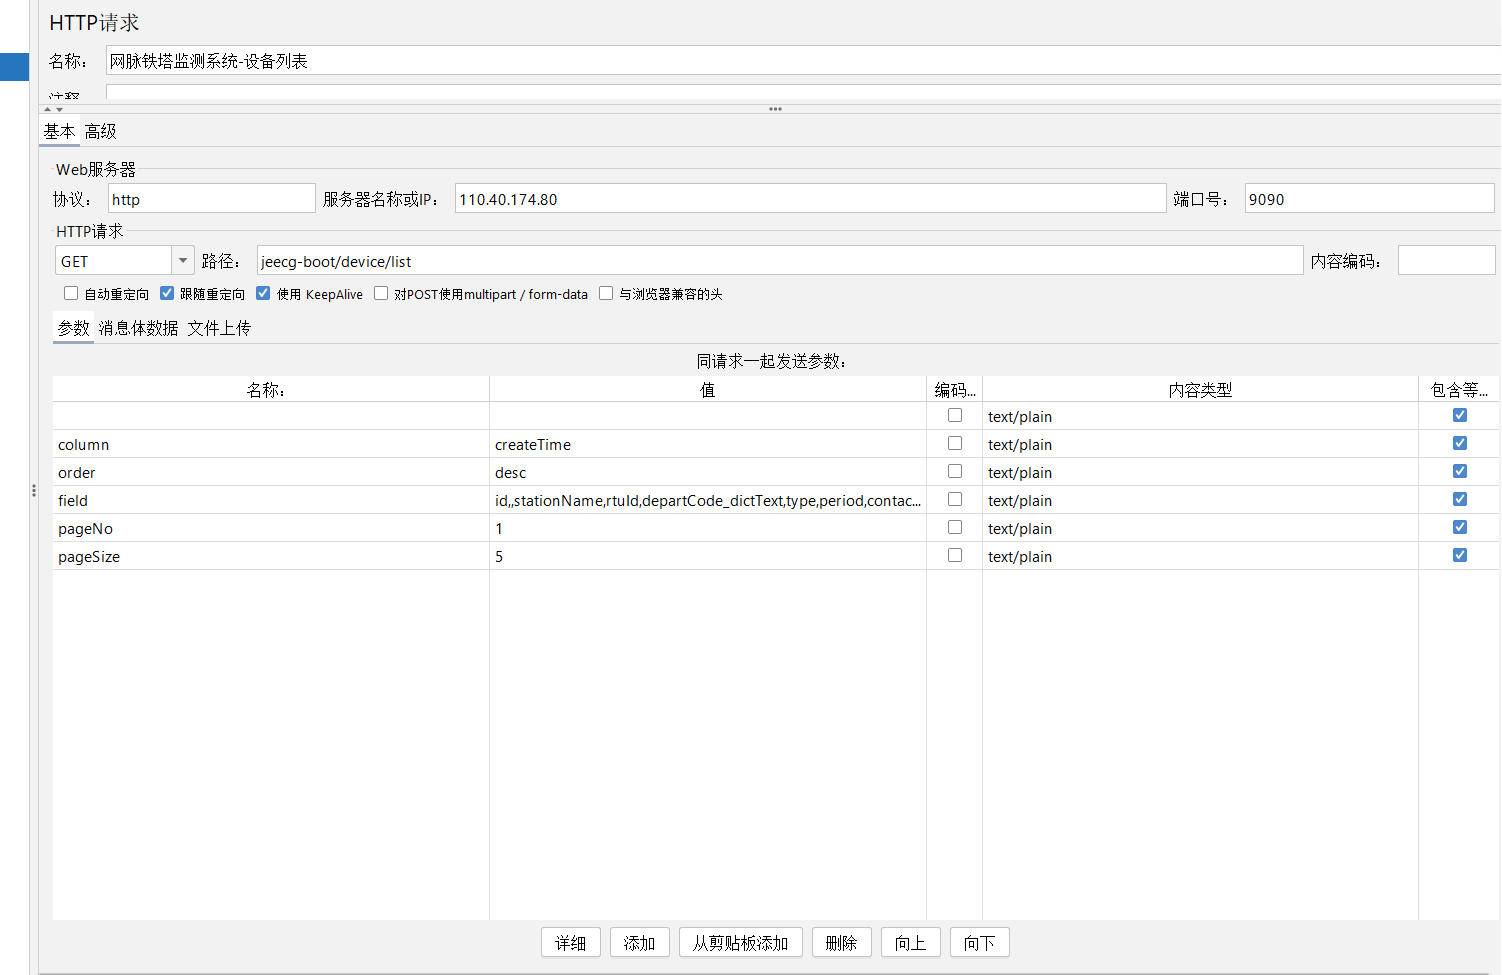
Task: Enable the 自动重定向 checkbox
Action: (71, 294)
